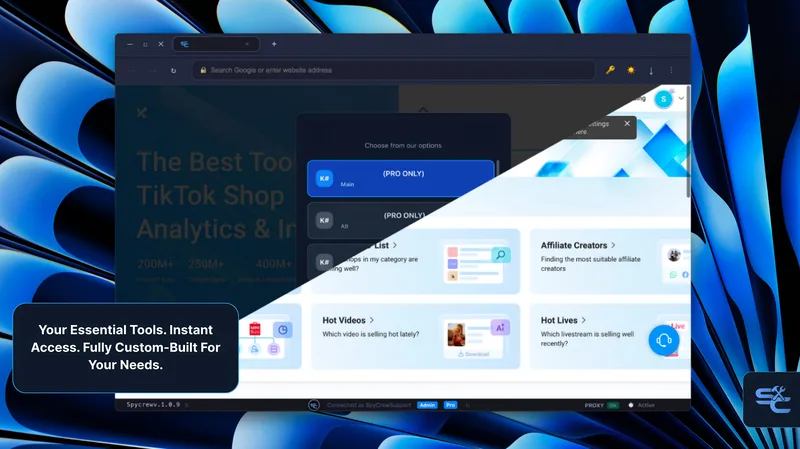Open a new tab with plus button
The image size is (800, 449).
click(274, 44)
